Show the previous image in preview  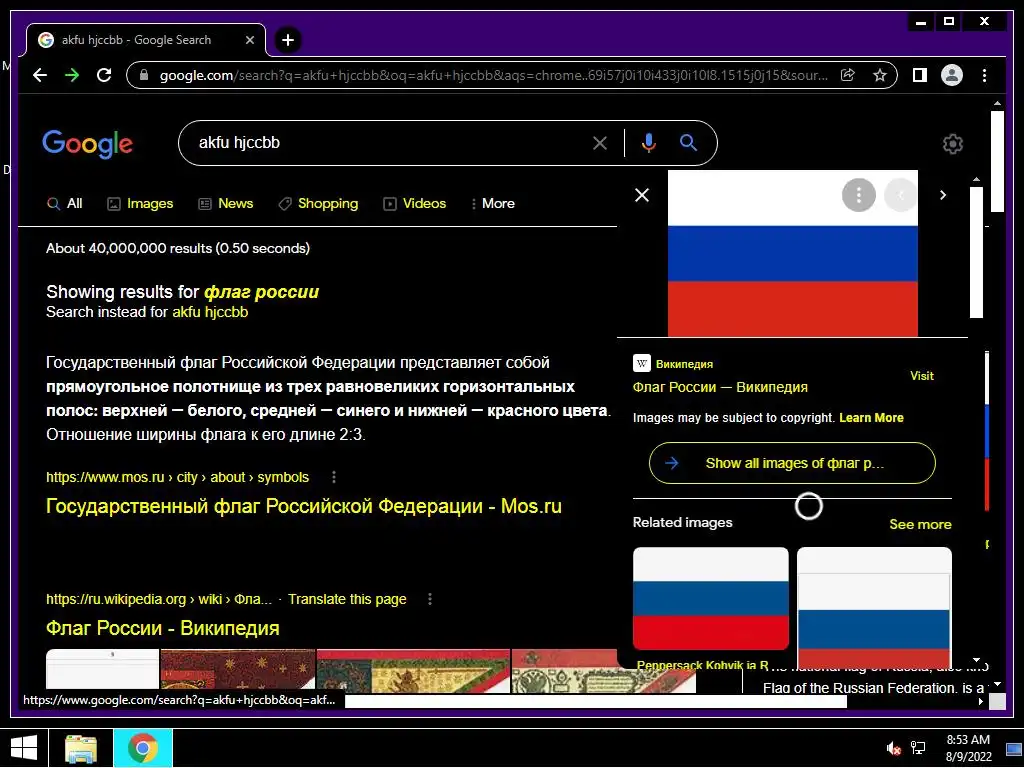click(901, 195)
